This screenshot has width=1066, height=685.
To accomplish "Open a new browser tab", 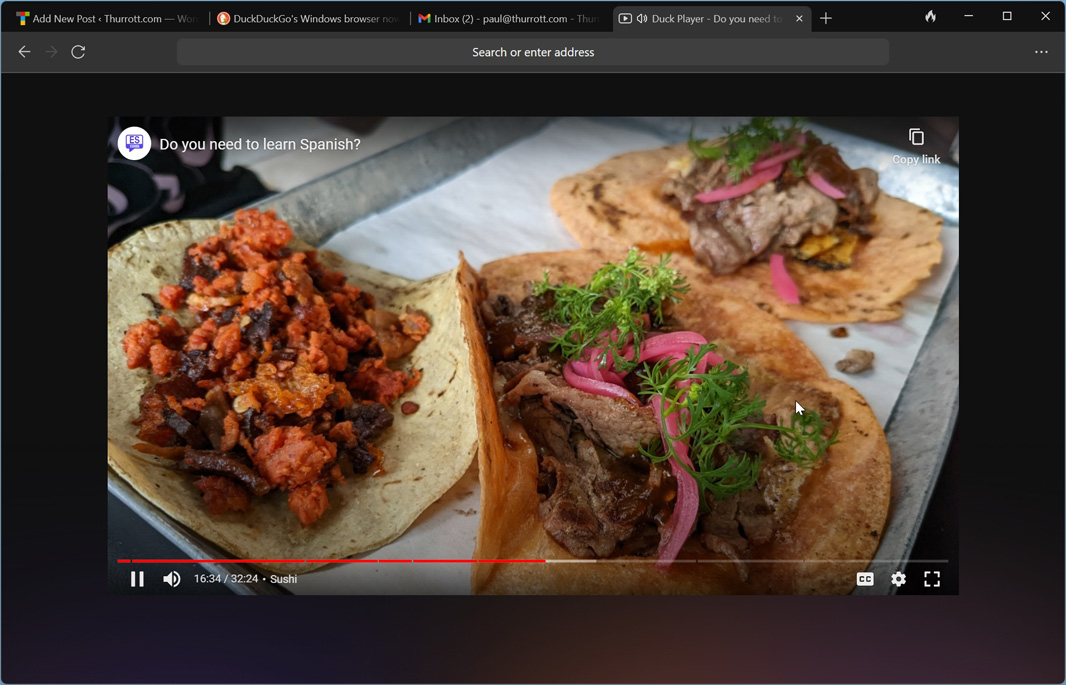I will (826, 18).
